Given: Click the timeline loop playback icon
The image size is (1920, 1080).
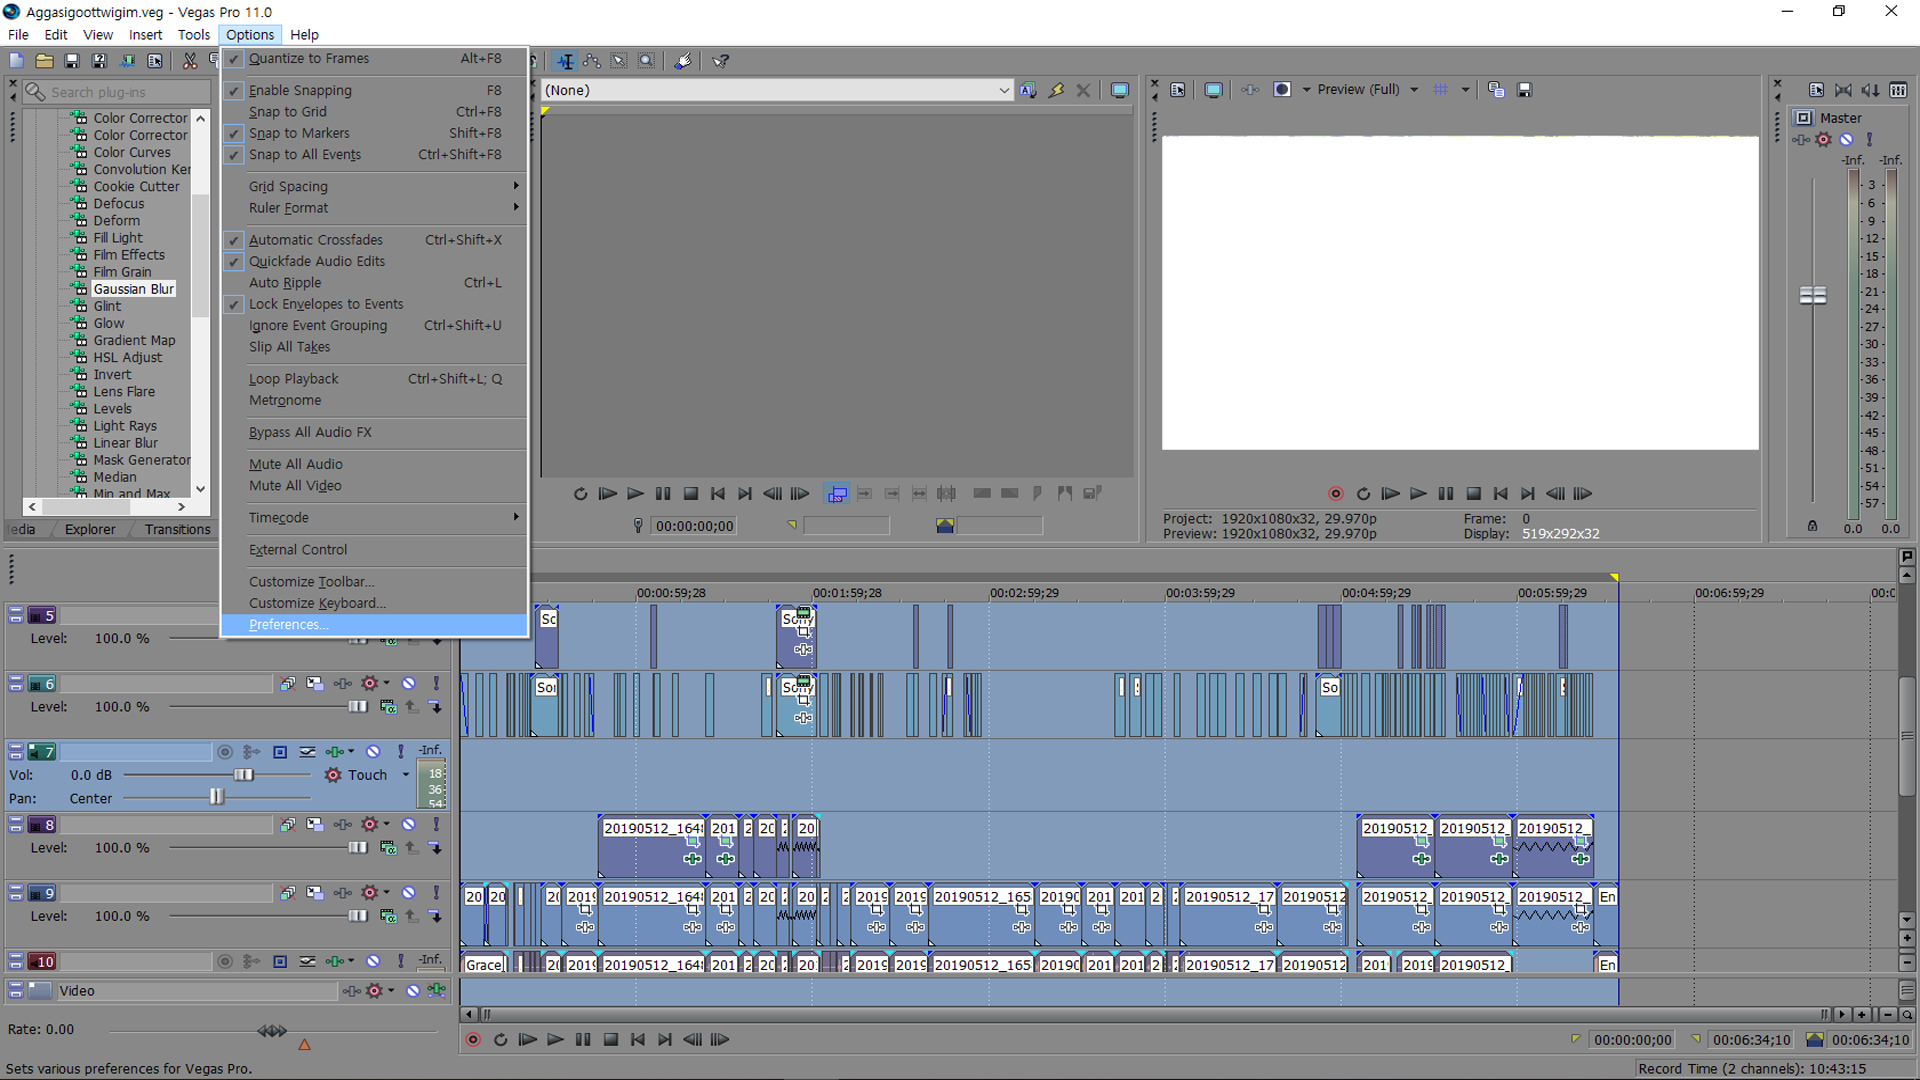Looking at the screenshot, I should click(500, 1040).
